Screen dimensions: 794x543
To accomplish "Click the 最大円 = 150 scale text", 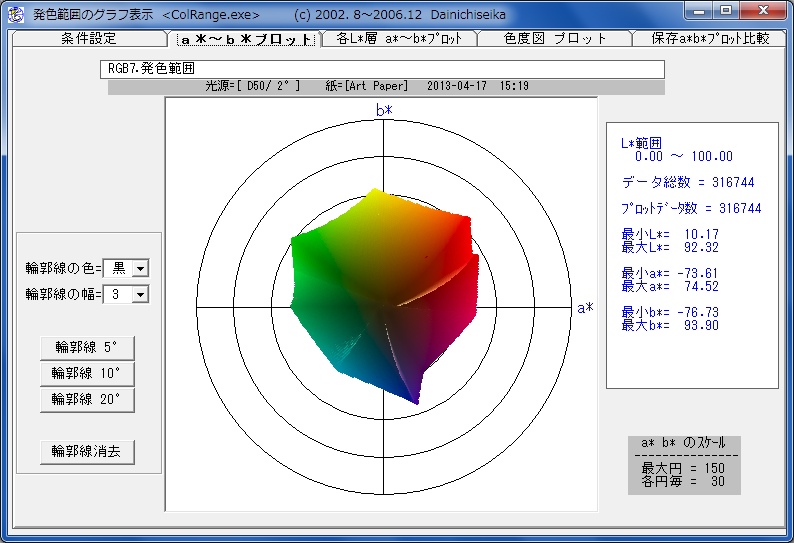I will [x=683, y=468].
